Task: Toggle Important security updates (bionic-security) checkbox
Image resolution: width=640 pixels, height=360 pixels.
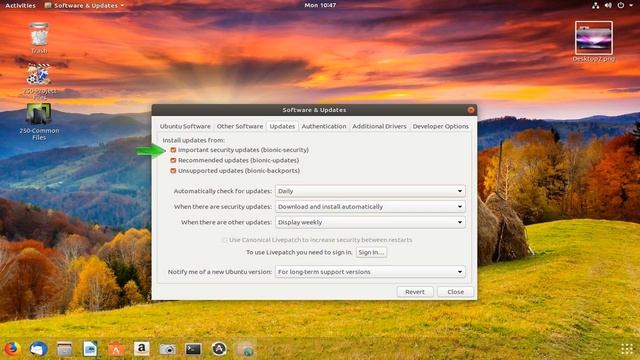Action: coord(173,150)
